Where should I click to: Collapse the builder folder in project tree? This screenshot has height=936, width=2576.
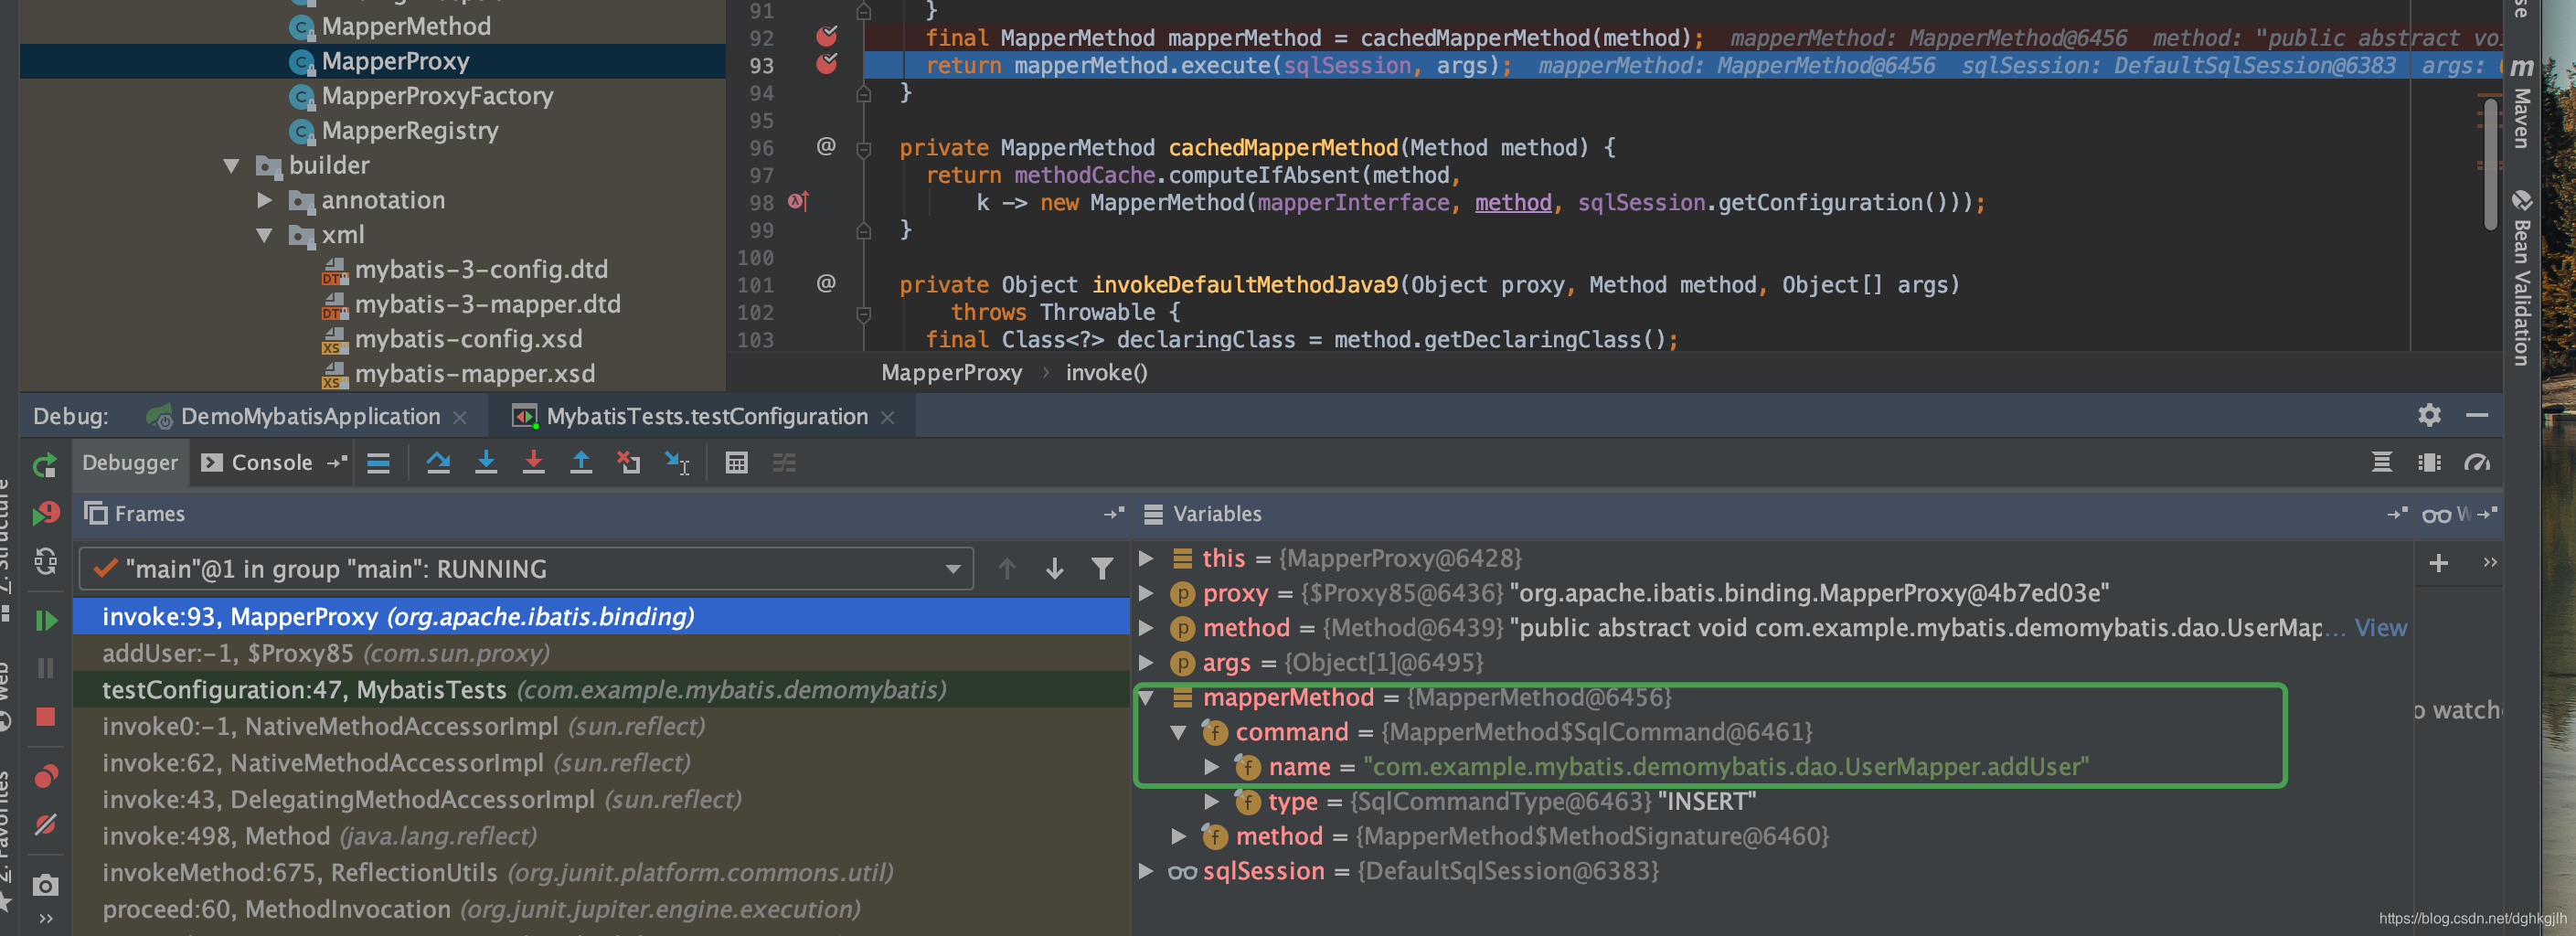coord(232,166)
